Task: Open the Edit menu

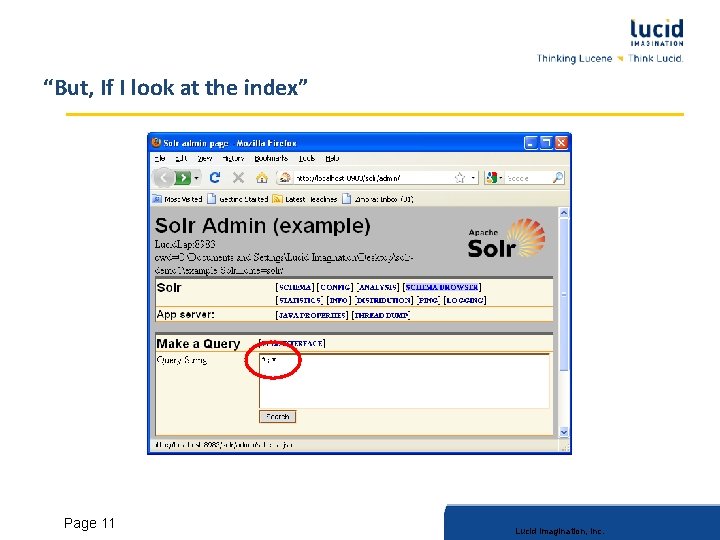Action: [181, 158]
